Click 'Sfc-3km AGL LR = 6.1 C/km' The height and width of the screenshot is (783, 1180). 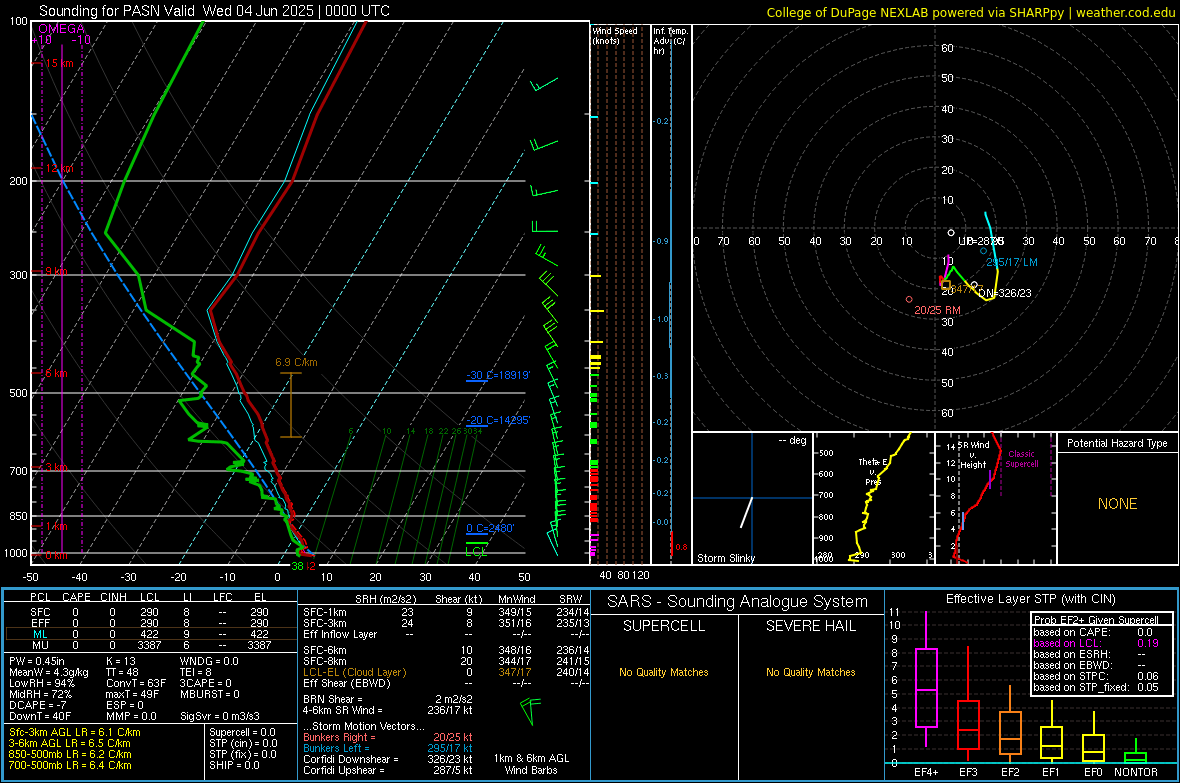[x=75, y=732]
